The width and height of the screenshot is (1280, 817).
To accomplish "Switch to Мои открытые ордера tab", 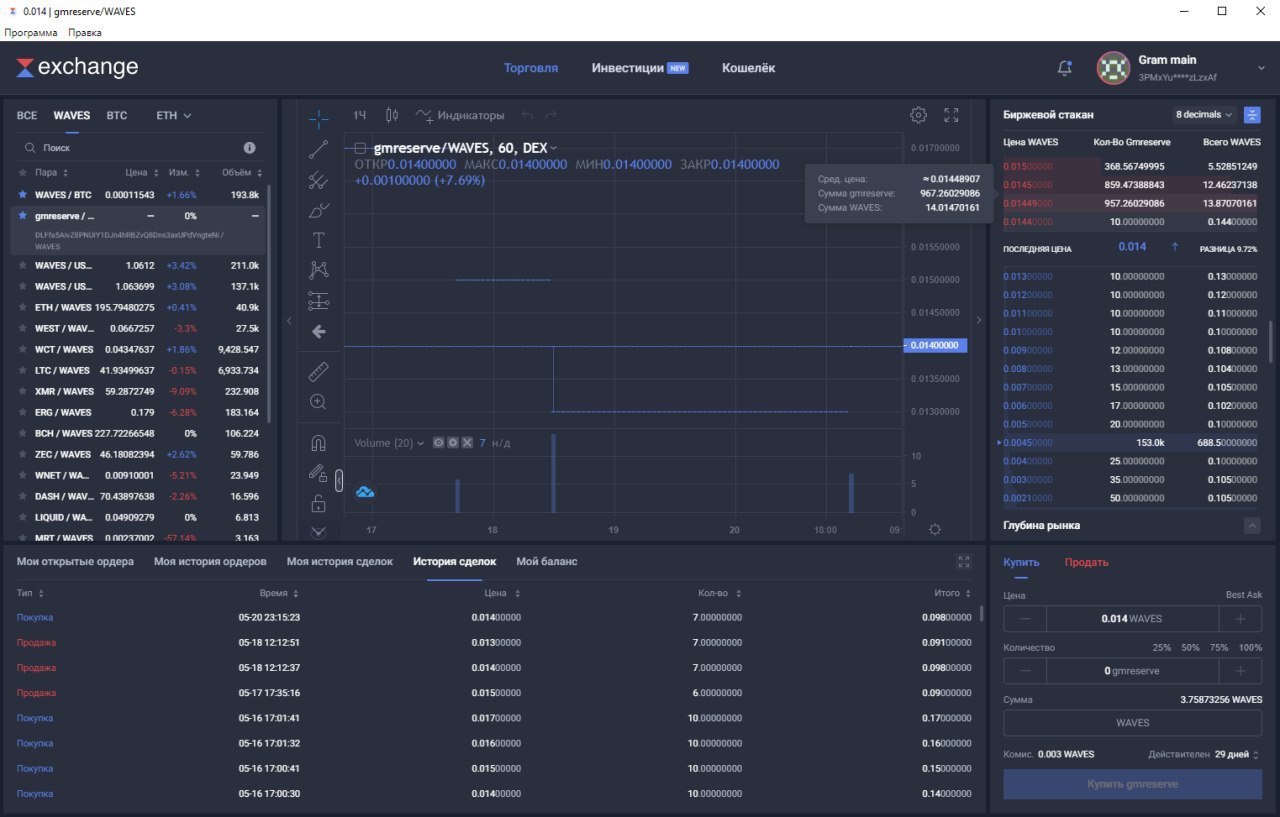I will tap(75, 561).
